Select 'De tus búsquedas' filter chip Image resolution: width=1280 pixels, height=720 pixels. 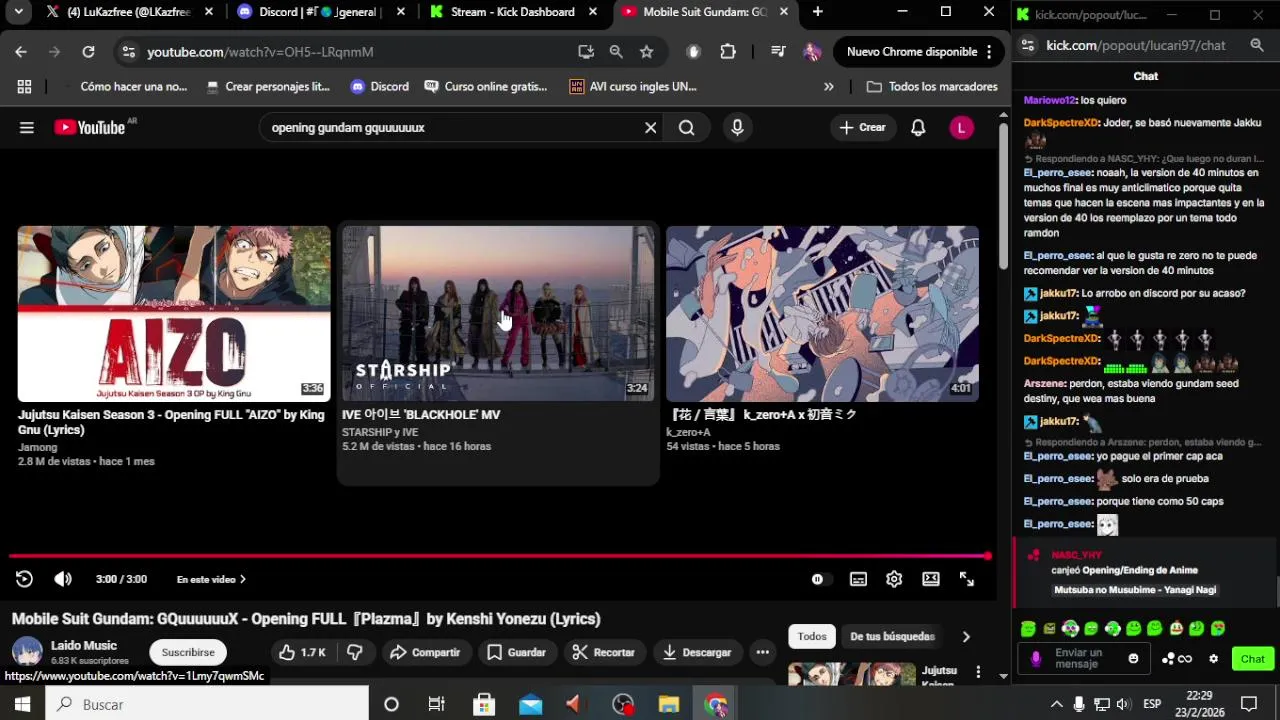pyautogui.click(x=892, y=636)
